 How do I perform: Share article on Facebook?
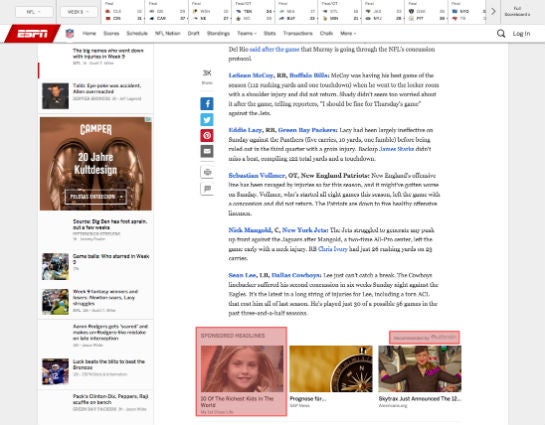pos(207,104)
